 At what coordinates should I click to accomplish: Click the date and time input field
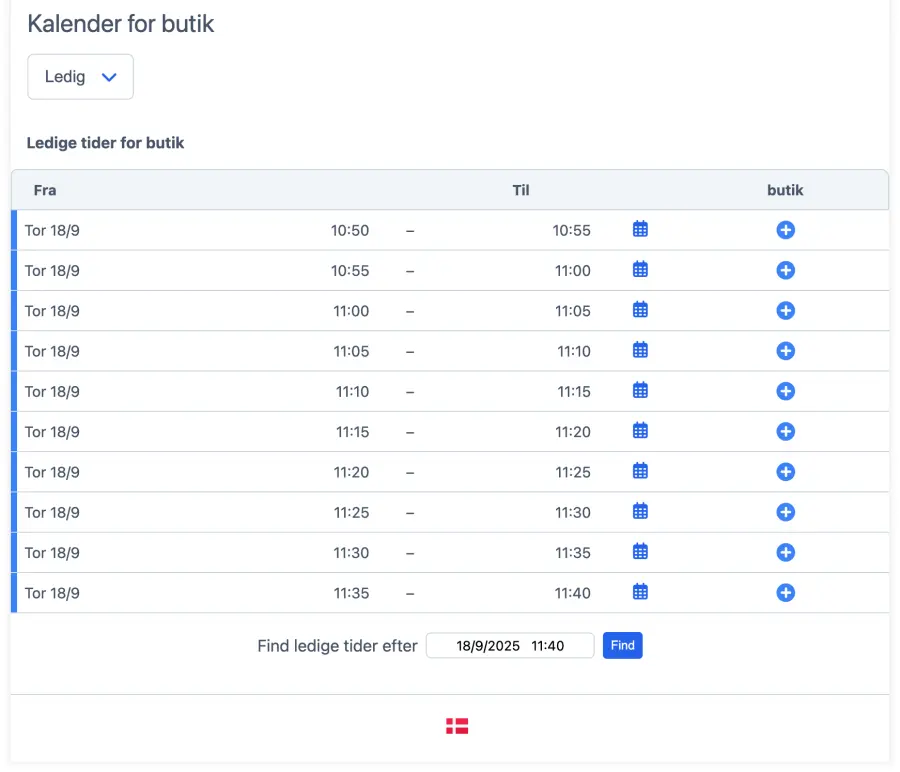pos(510,645)
